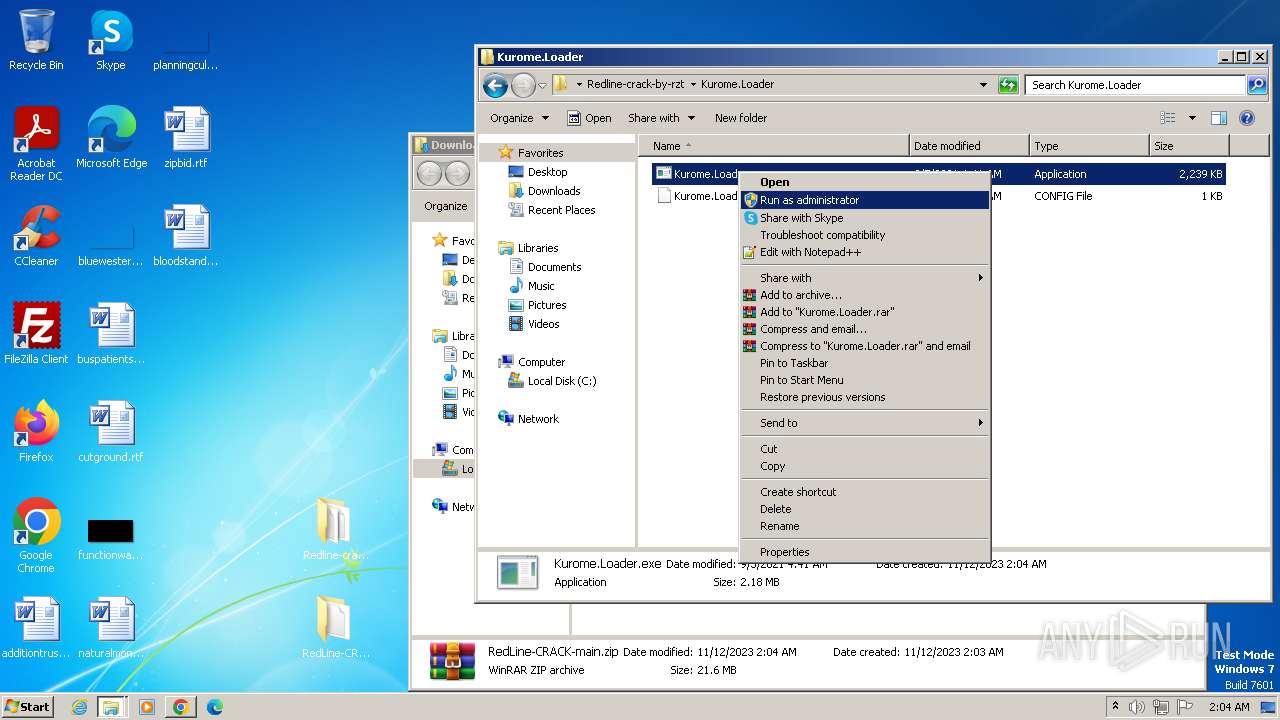Open Acrobat Reader DC desktop icon
The image size is (1280, 720).
click(x=36, y=143)
